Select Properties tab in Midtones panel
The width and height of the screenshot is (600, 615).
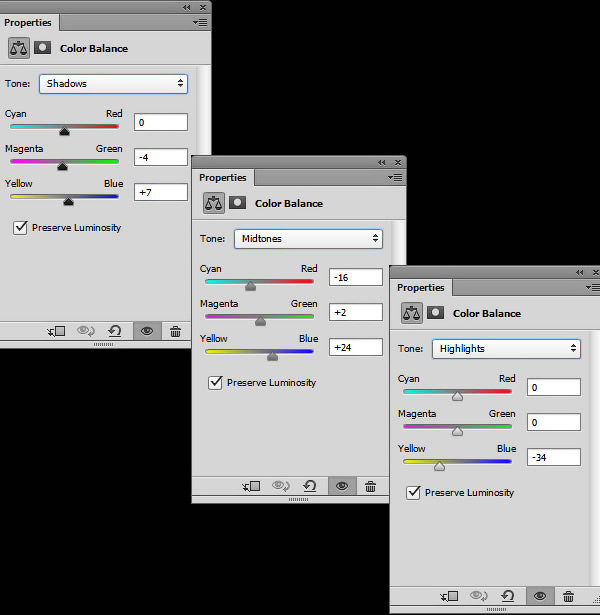point(223,177)
